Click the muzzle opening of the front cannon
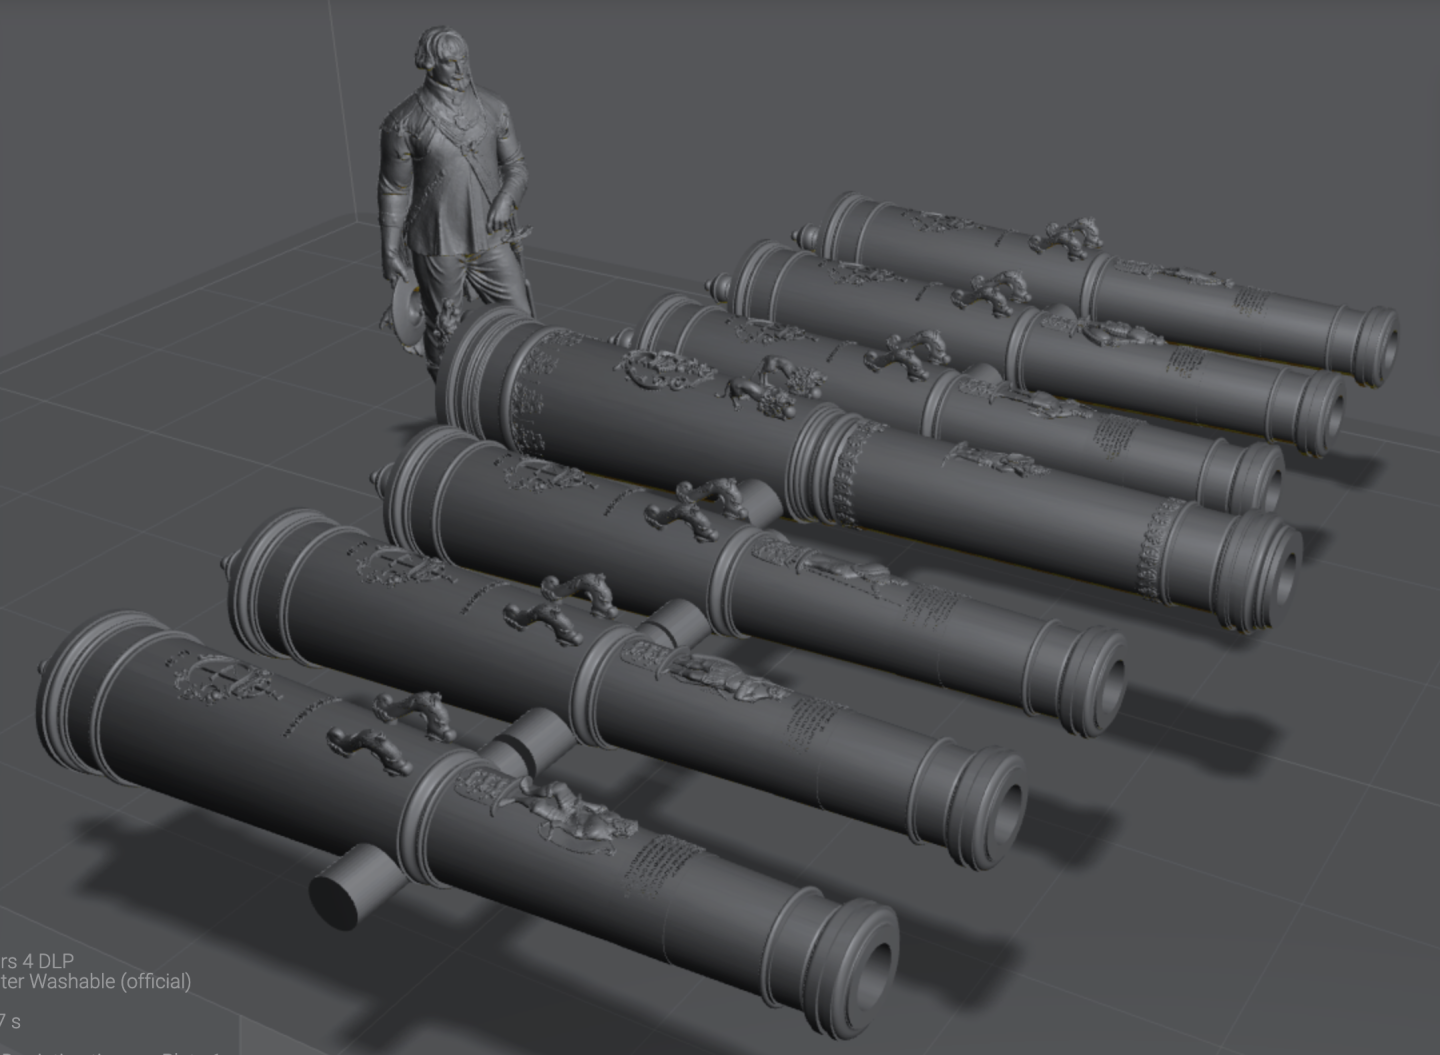 coord(880,960)
